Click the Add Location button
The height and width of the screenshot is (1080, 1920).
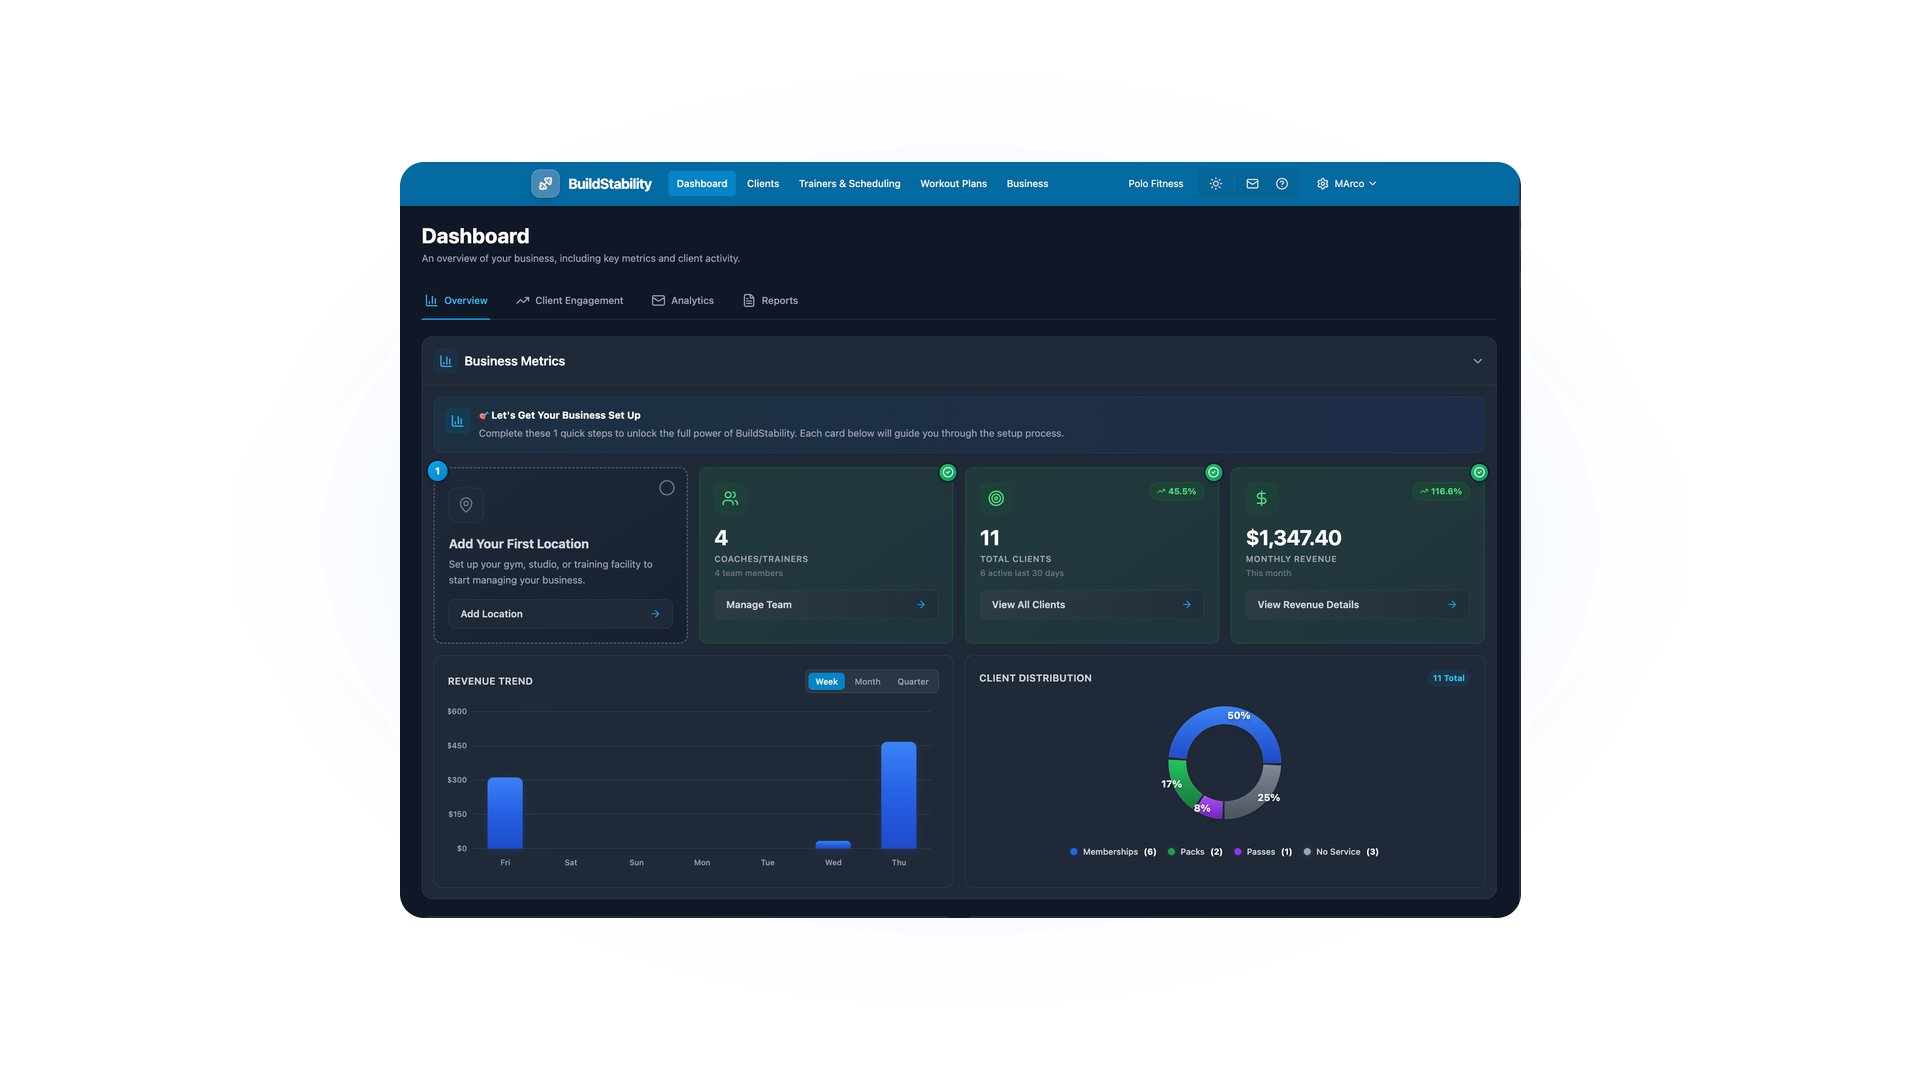coord(560,614)
